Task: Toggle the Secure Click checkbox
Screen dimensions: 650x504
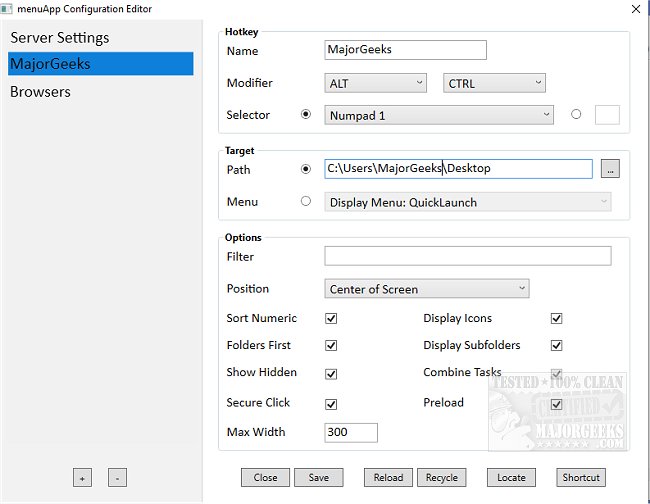Action: [331, 404]
